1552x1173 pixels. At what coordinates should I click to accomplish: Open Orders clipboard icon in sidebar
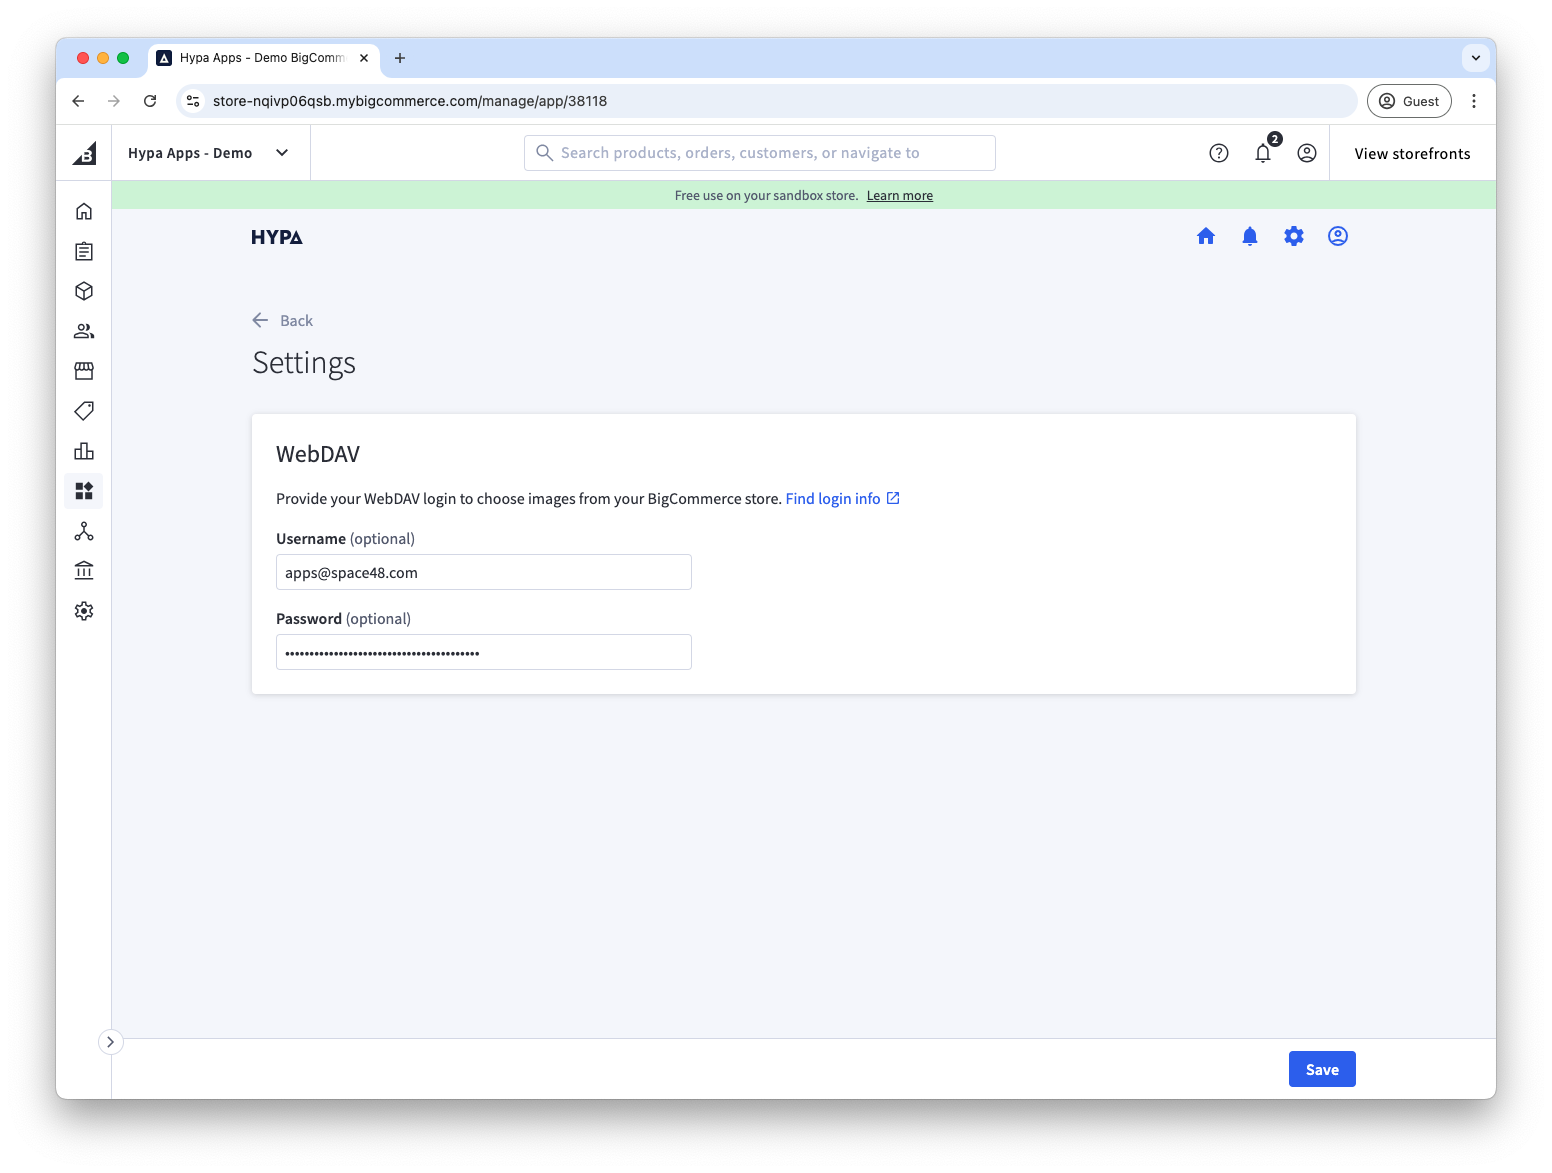(84, 251)
